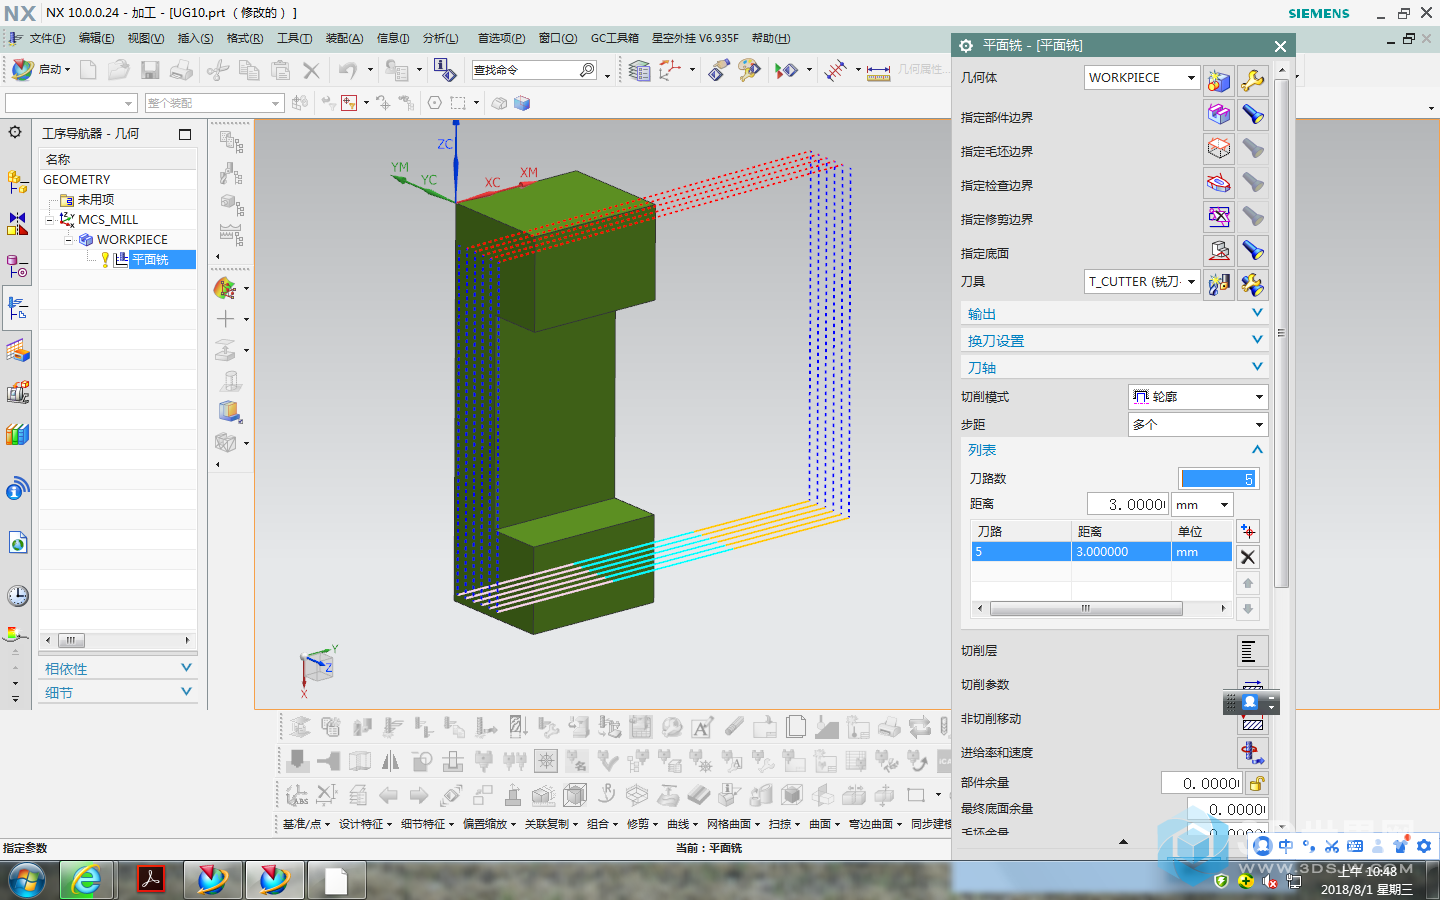Screen dimensions: 1440x900
Task: Open the 插入(S) menu
Action: (x=195, y=38)
